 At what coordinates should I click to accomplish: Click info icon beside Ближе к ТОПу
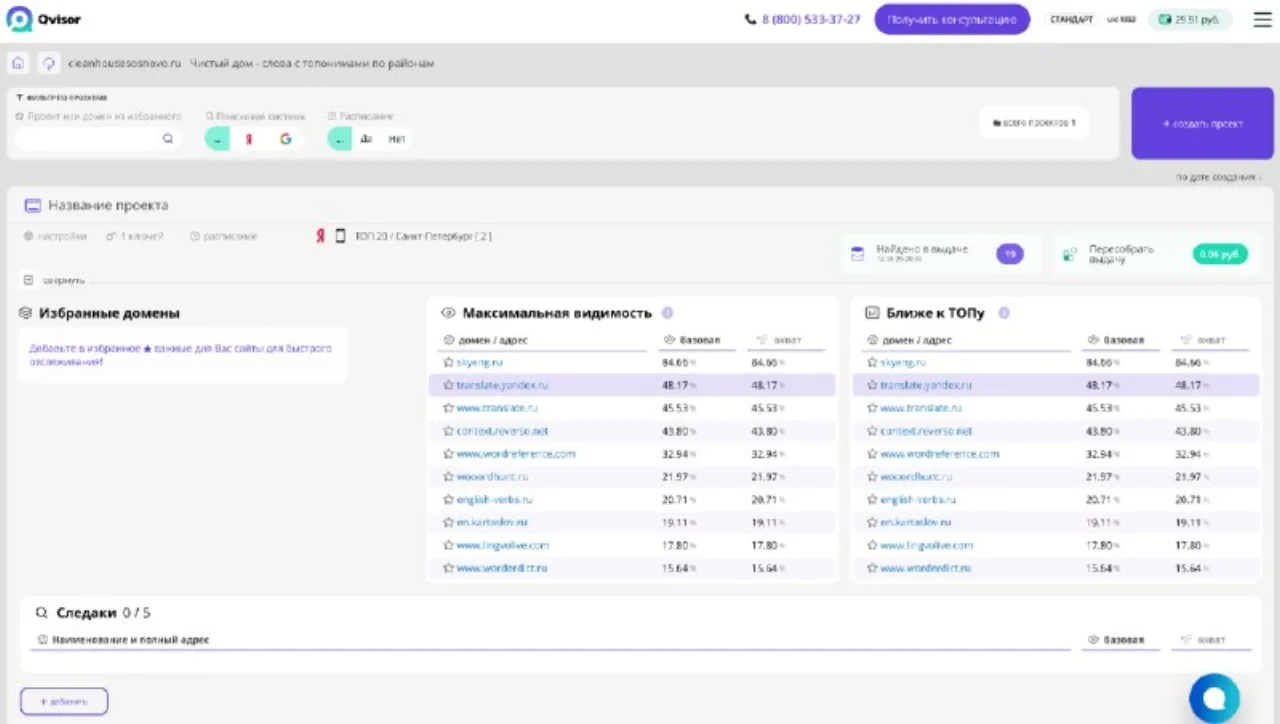tap(1004, 313)
